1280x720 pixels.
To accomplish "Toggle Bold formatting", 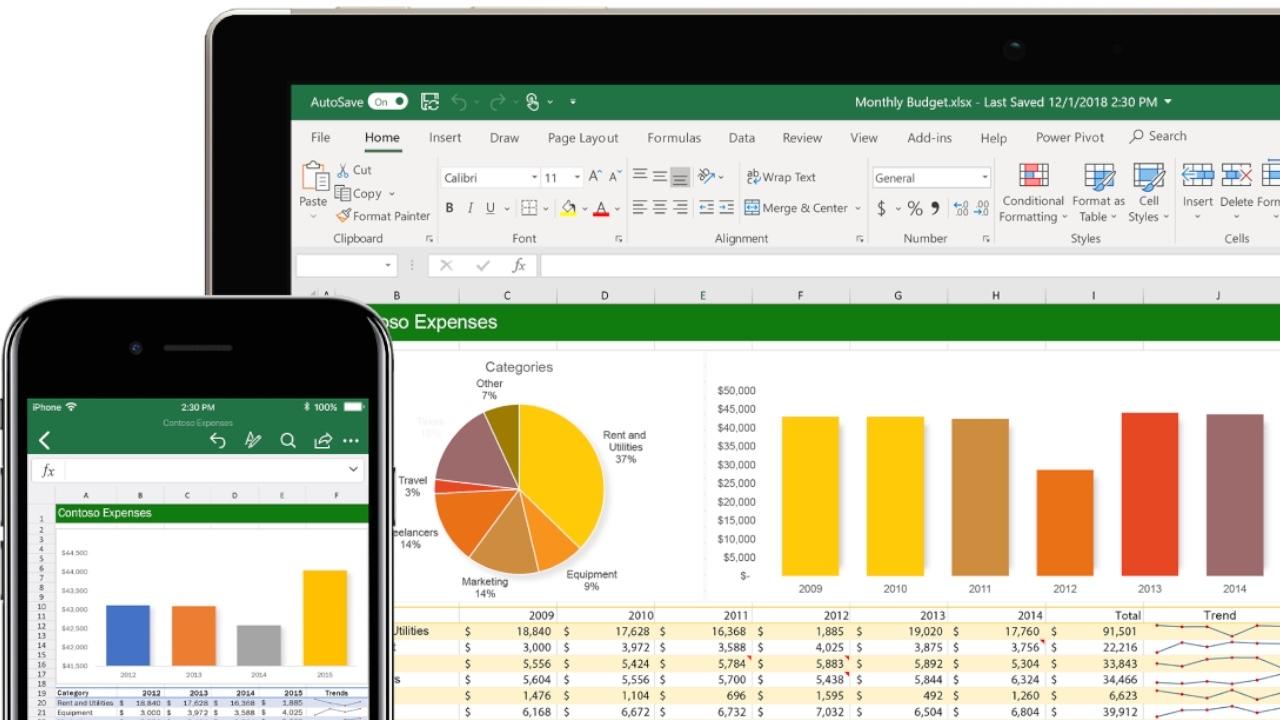I will [449, 208].
